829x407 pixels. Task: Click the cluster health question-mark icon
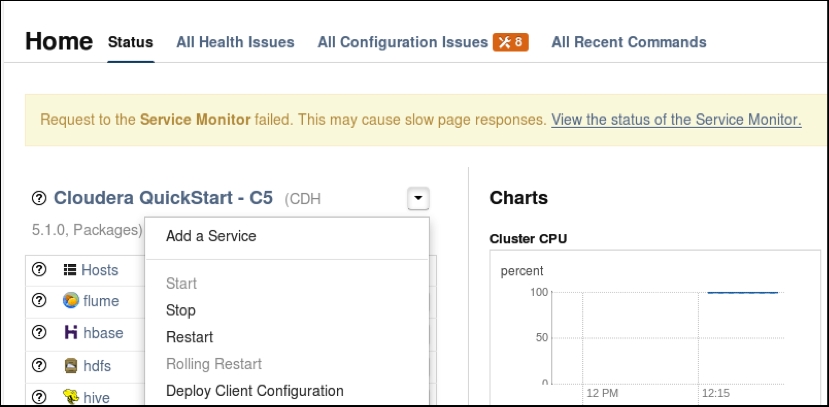[x=39, y=198]
